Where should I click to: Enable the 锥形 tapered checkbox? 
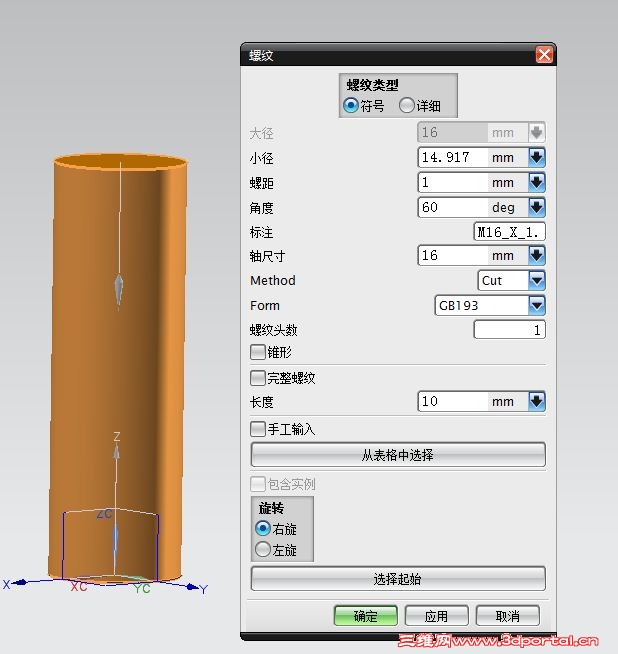coord(258,352)
